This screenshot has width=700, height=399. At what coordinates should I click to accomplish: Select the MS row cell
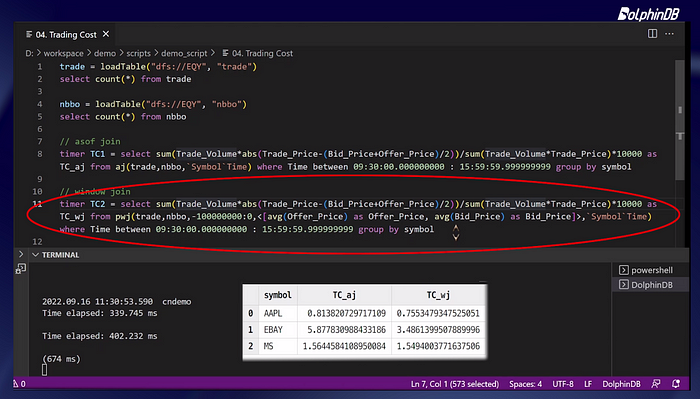(268, 346)
